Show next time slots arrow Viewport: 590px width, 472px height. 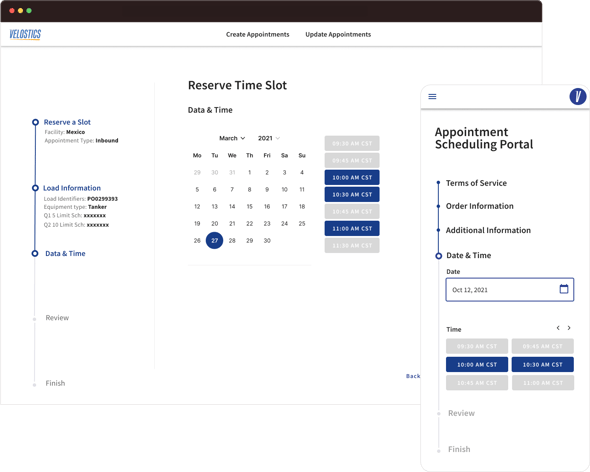pyautogui.click(x=569, y=328)
